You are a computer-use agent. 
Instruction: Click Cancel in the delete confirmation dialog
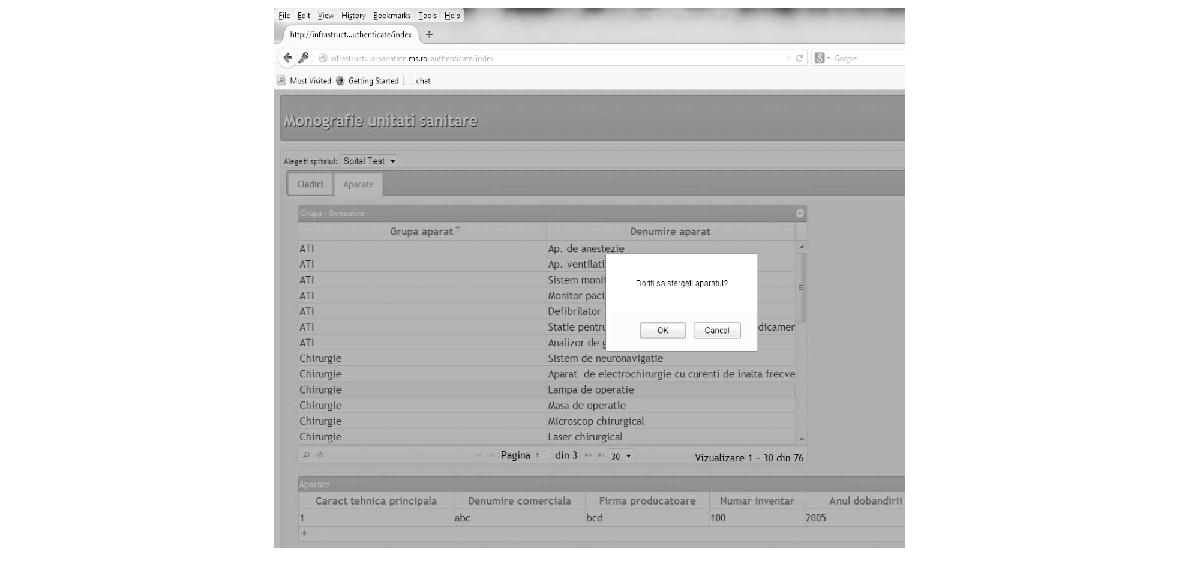click(717, 330)
